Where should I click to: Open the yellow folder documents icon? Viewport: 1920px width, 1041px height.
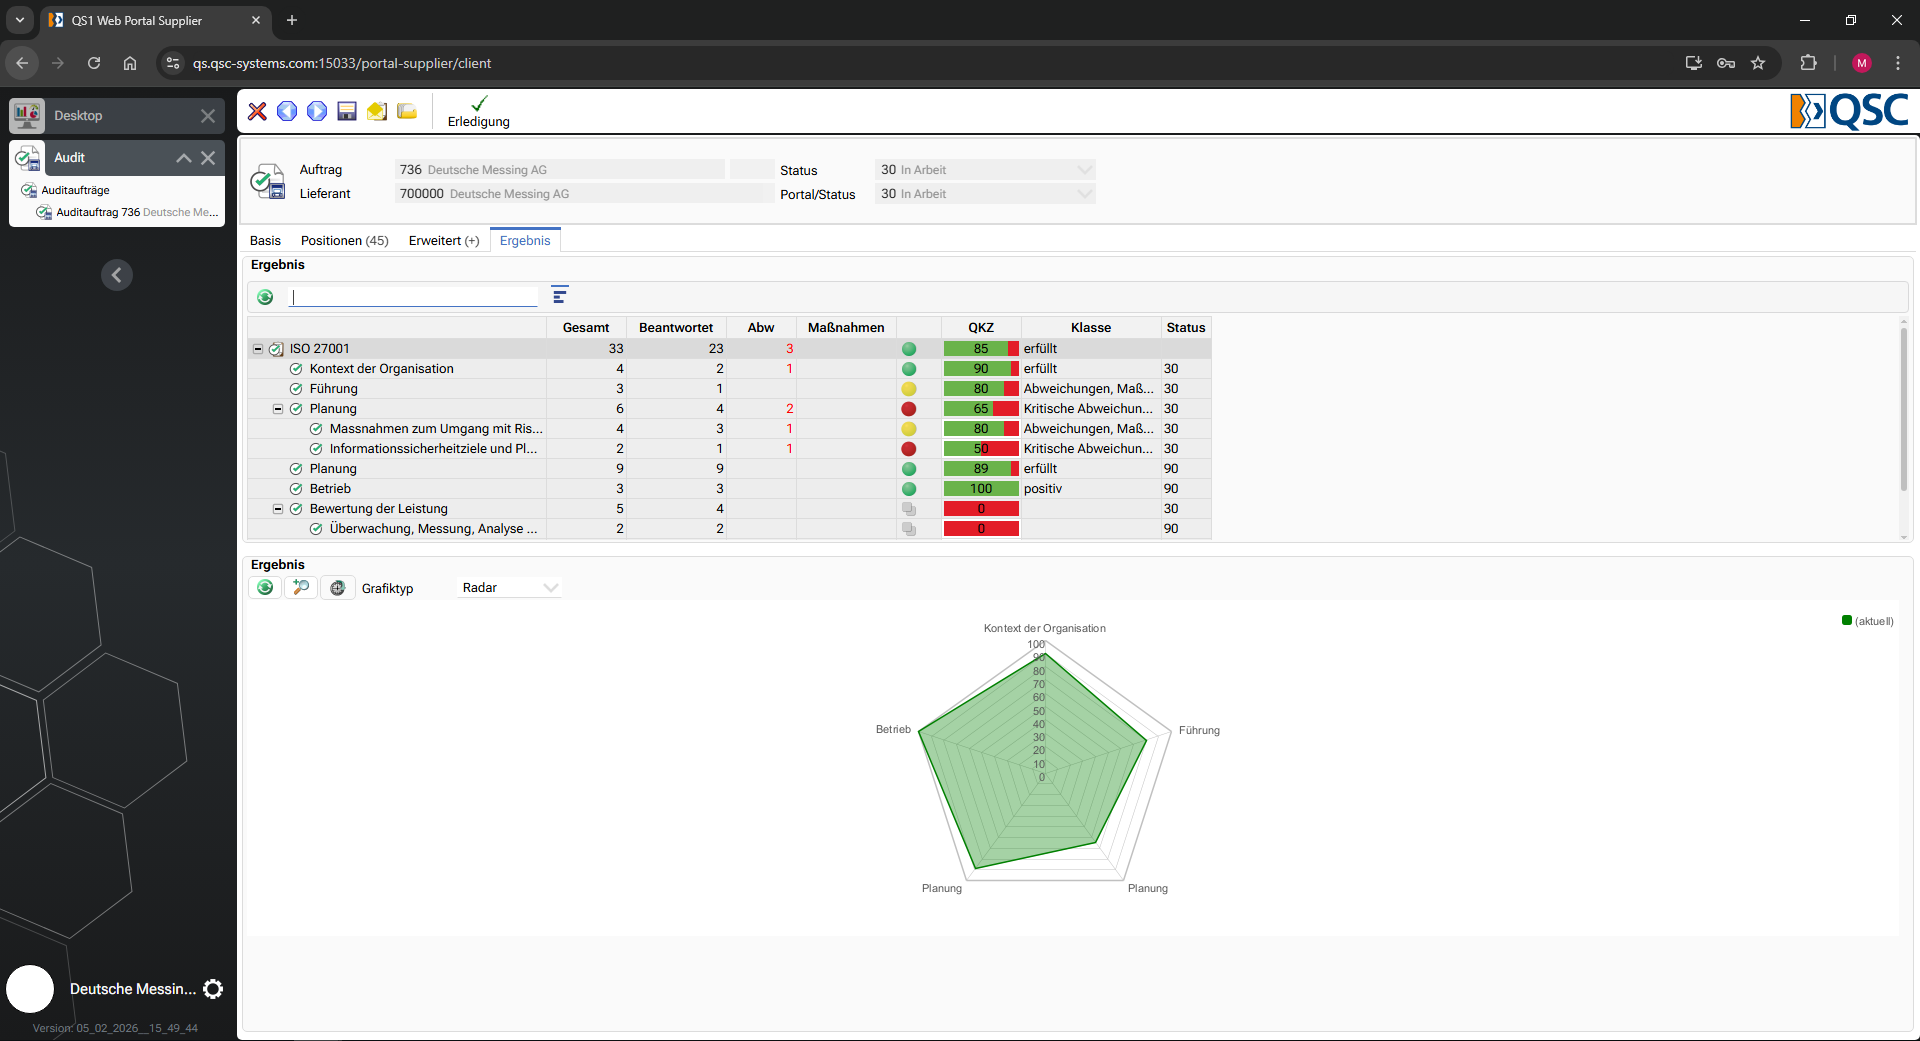(x=407, y=111)
